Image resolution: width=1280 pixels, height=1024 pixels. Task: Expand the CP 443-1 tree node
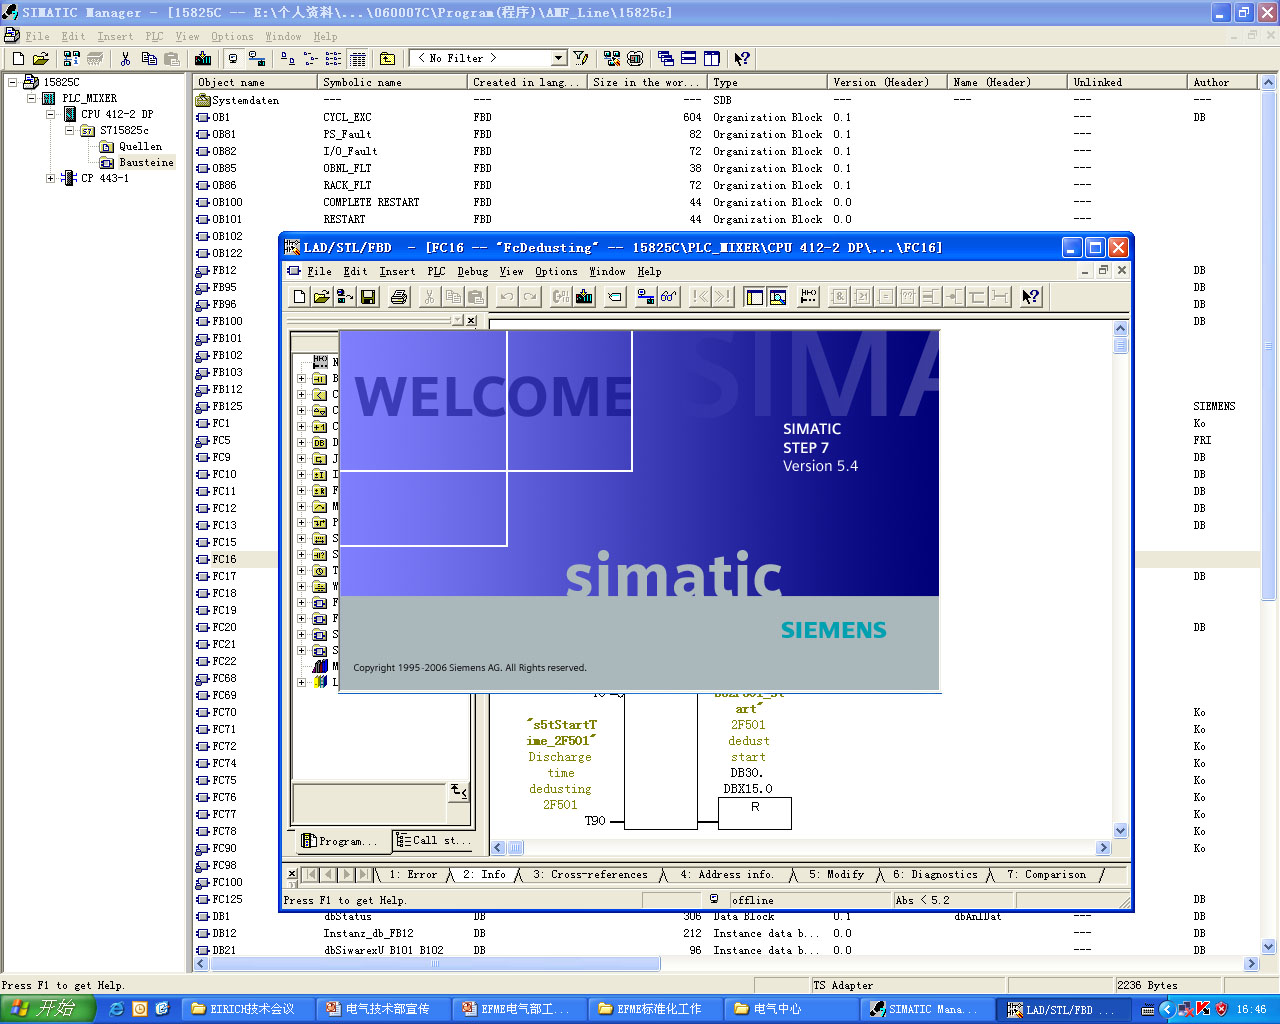click(x=51, y=178)
